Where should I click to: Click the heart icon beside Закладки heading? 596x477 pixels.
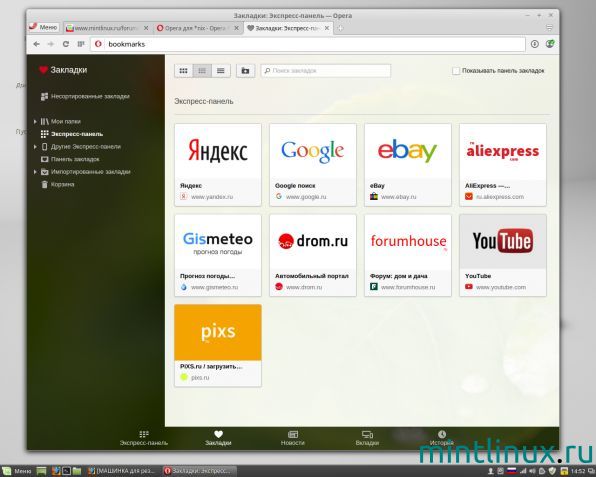tap(43, 70)
